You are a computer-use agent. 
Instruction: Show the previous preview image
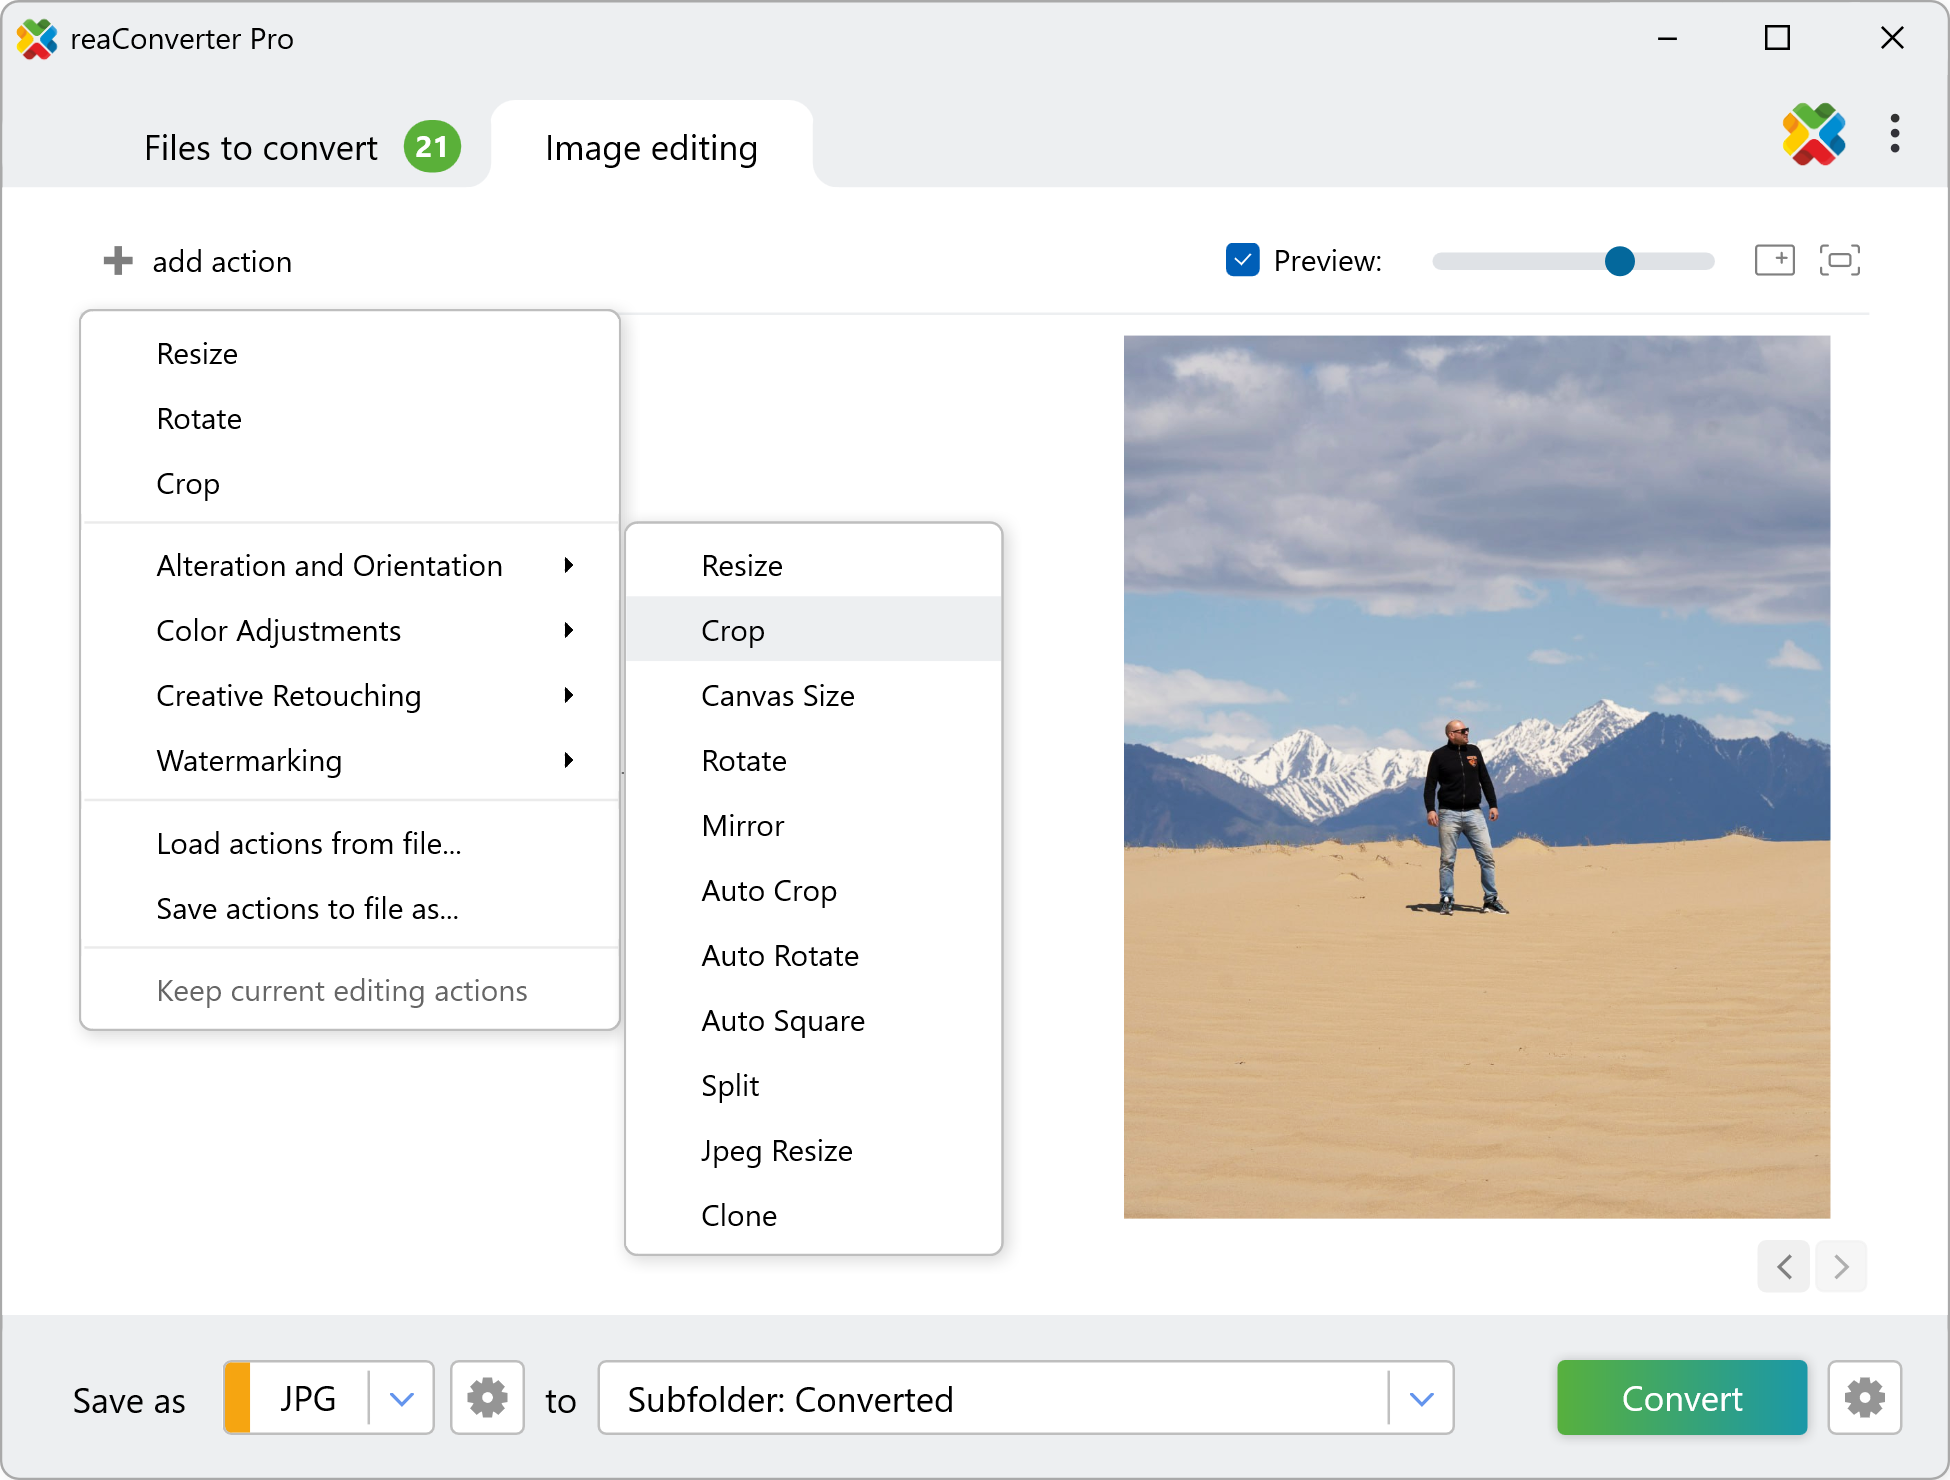(1784, 1267)
